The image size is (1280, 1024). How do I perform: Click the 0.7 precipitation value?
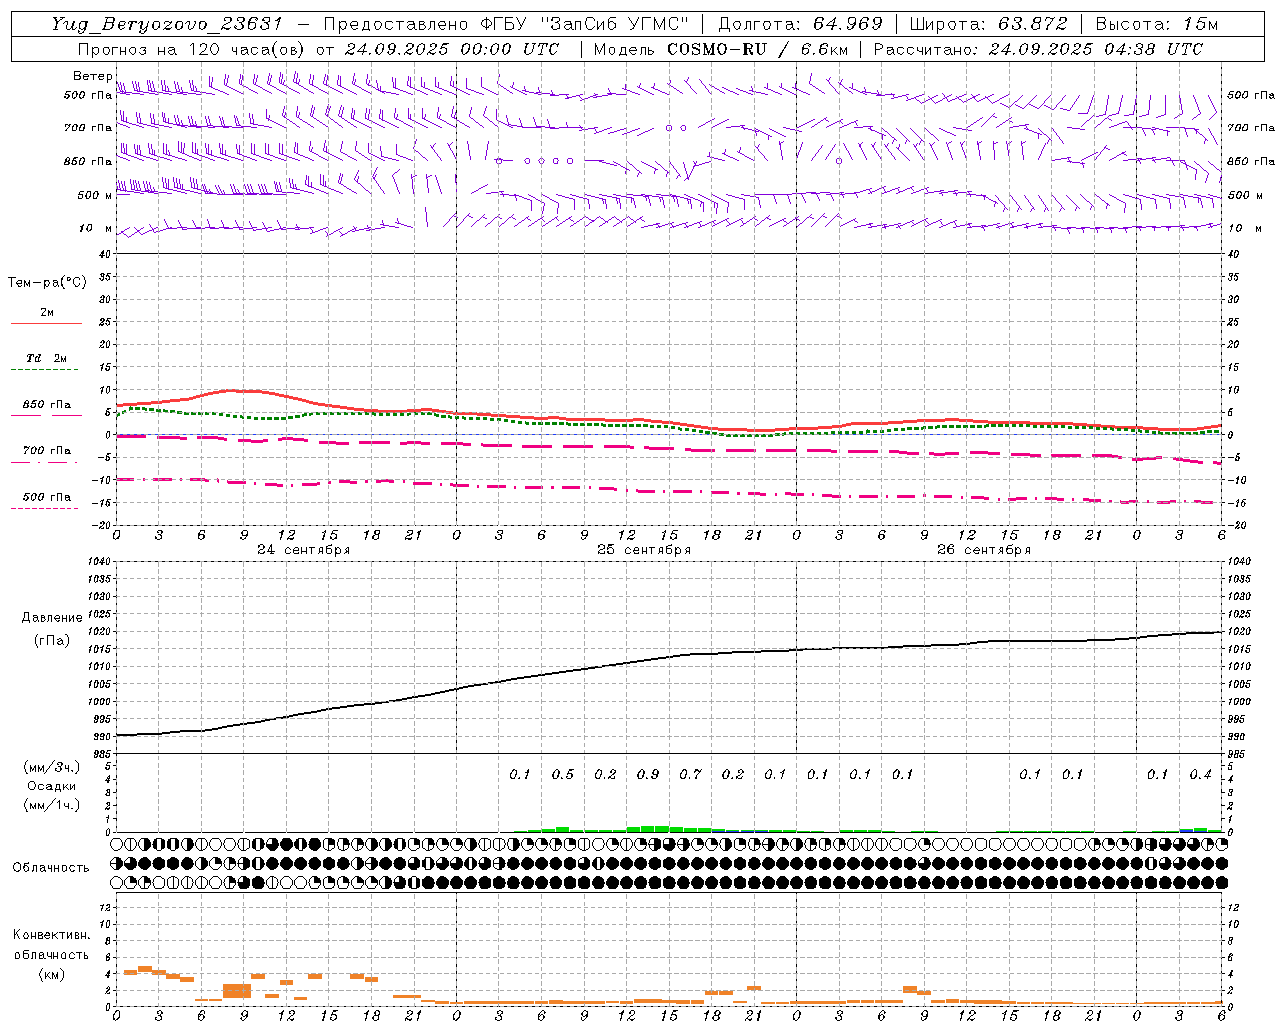pos(690,774)
